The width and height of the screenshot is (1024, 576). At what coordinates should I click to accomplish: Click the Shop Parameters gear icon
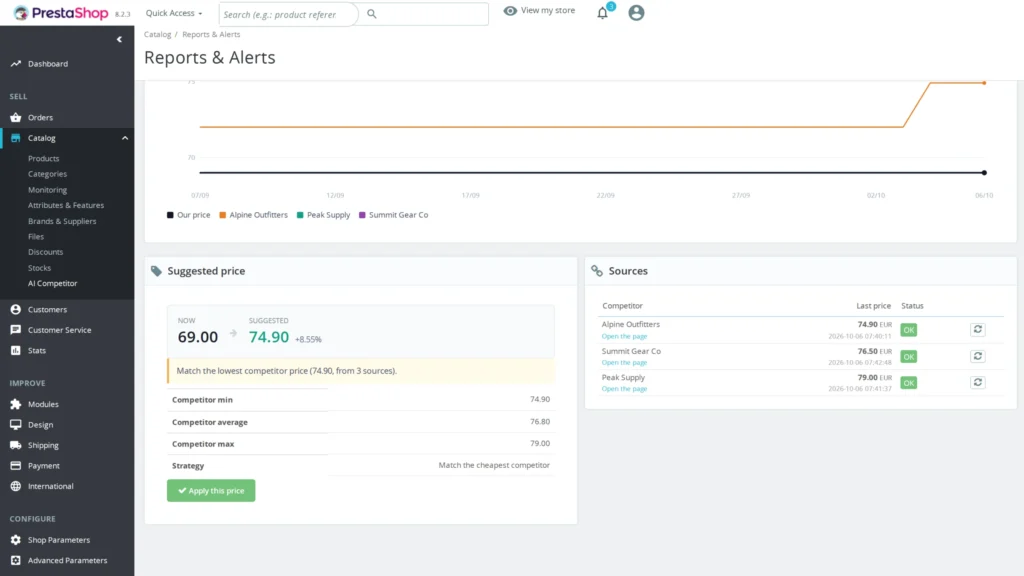[x=16, y=540]
